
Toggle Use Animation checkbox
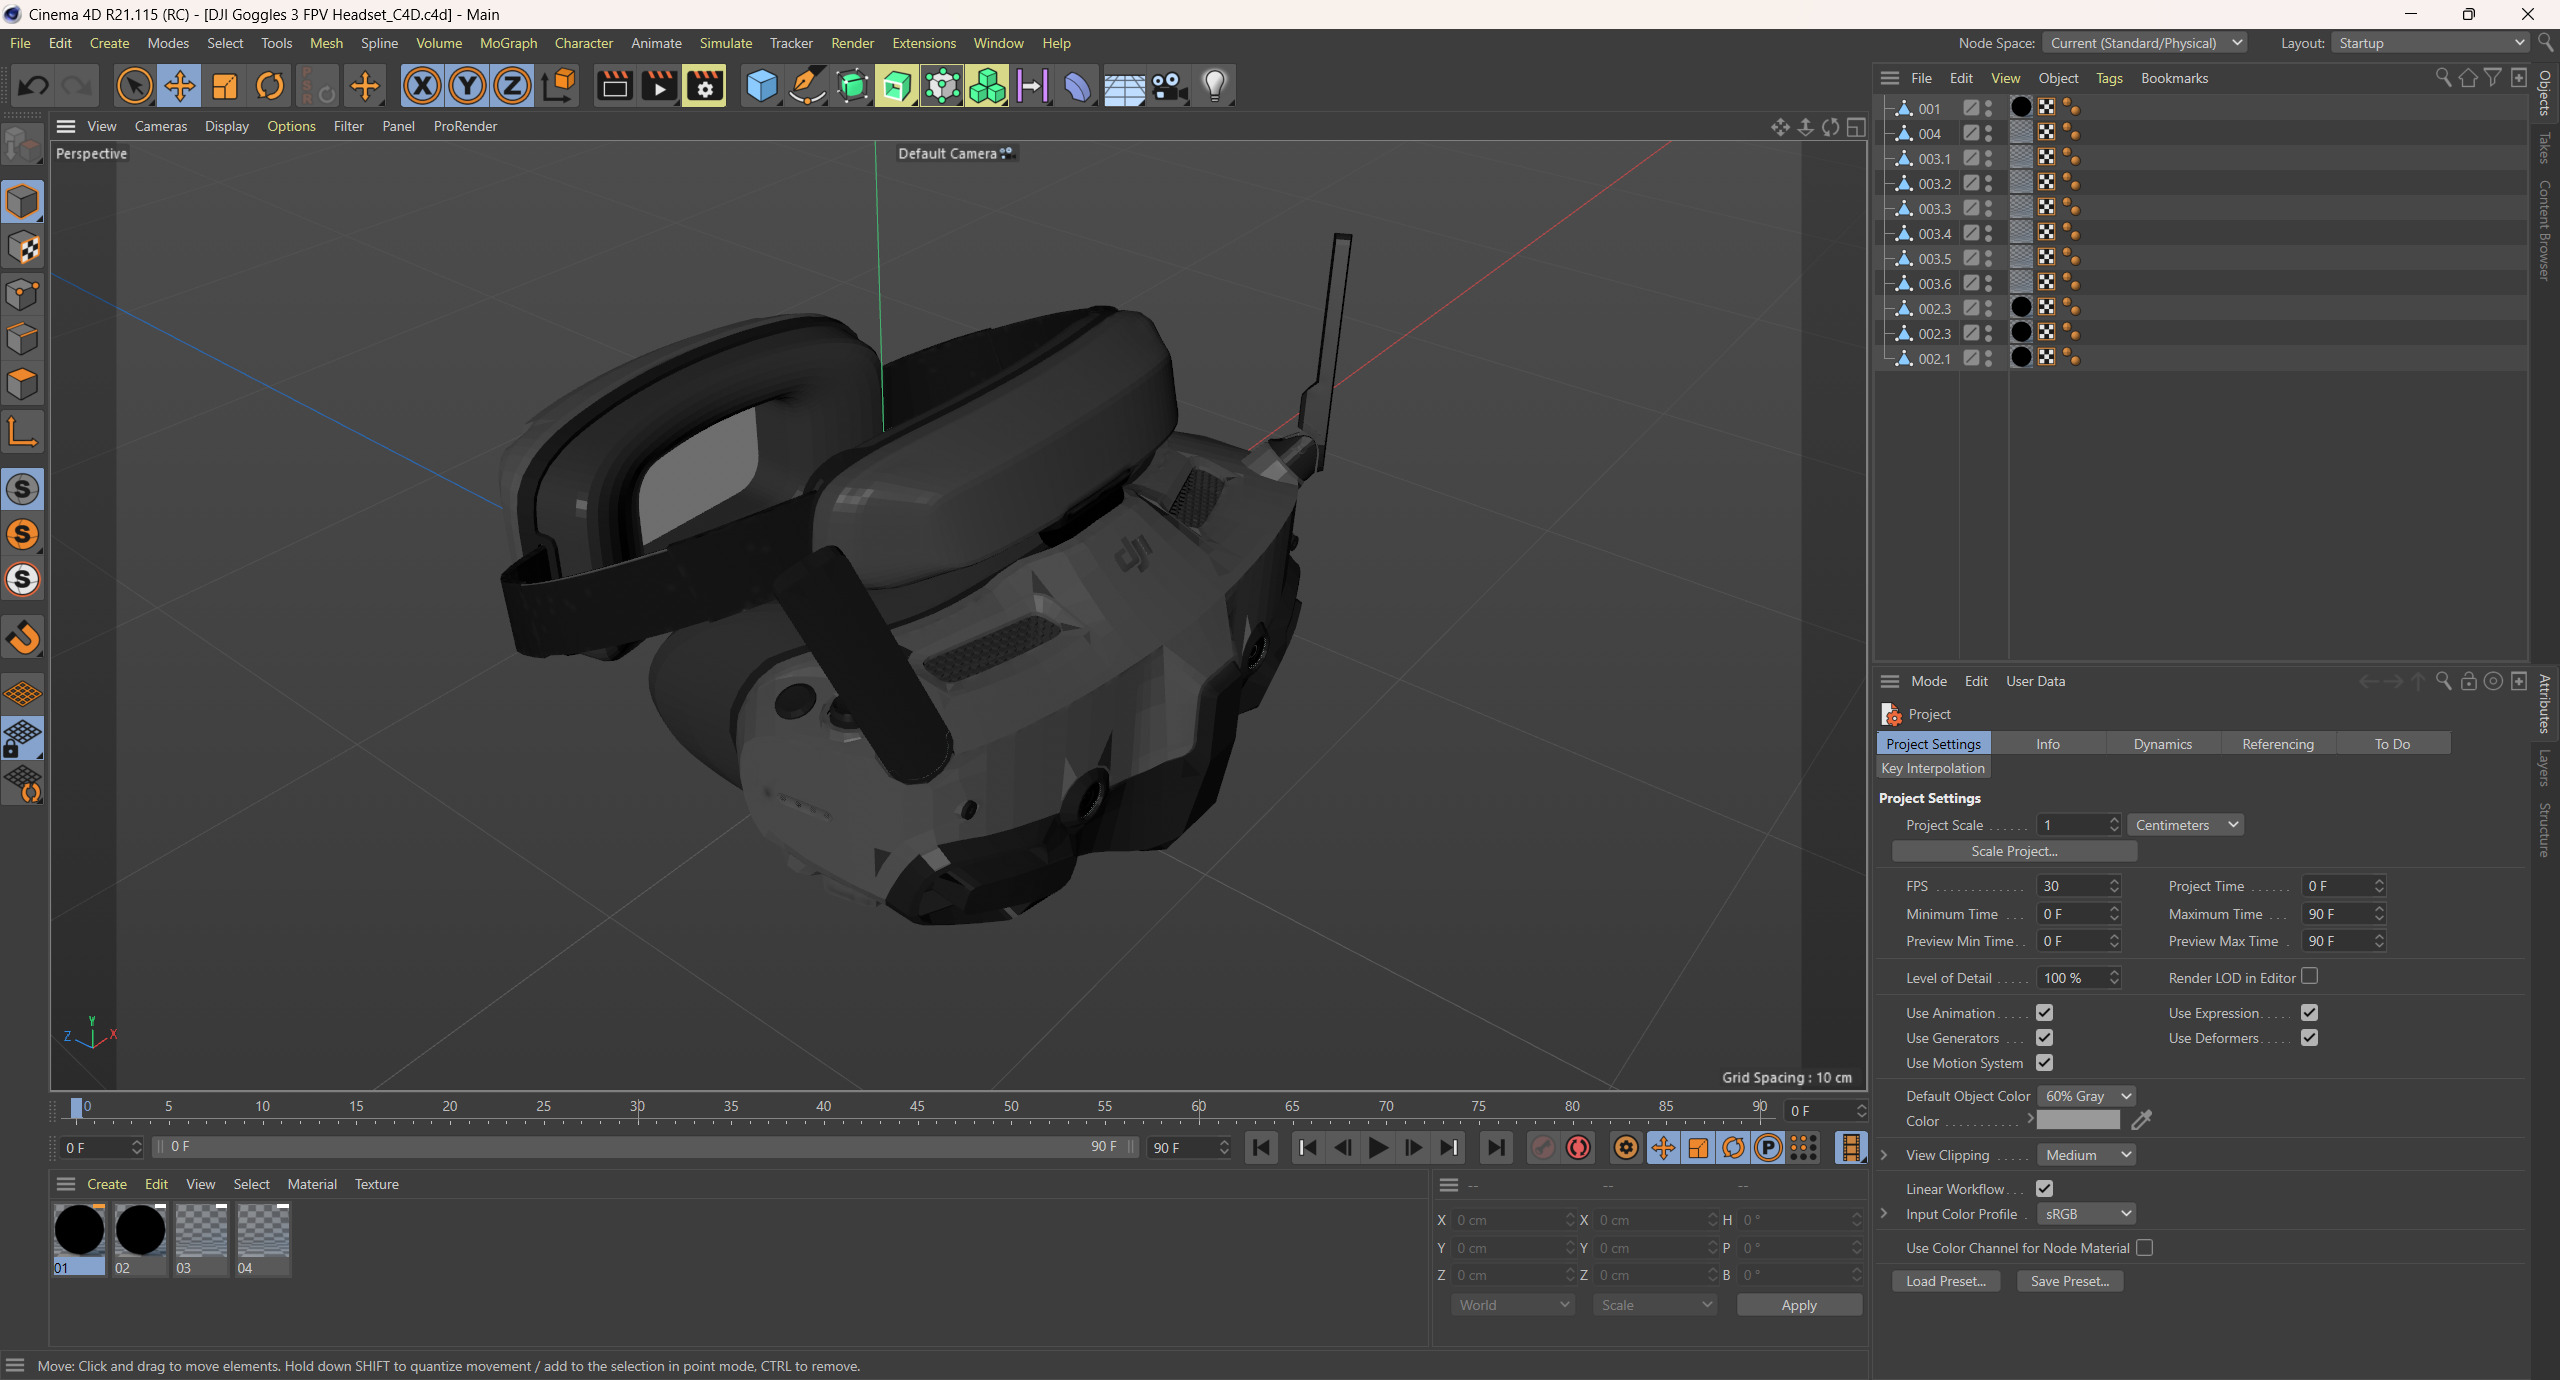click(2044, 1013)
